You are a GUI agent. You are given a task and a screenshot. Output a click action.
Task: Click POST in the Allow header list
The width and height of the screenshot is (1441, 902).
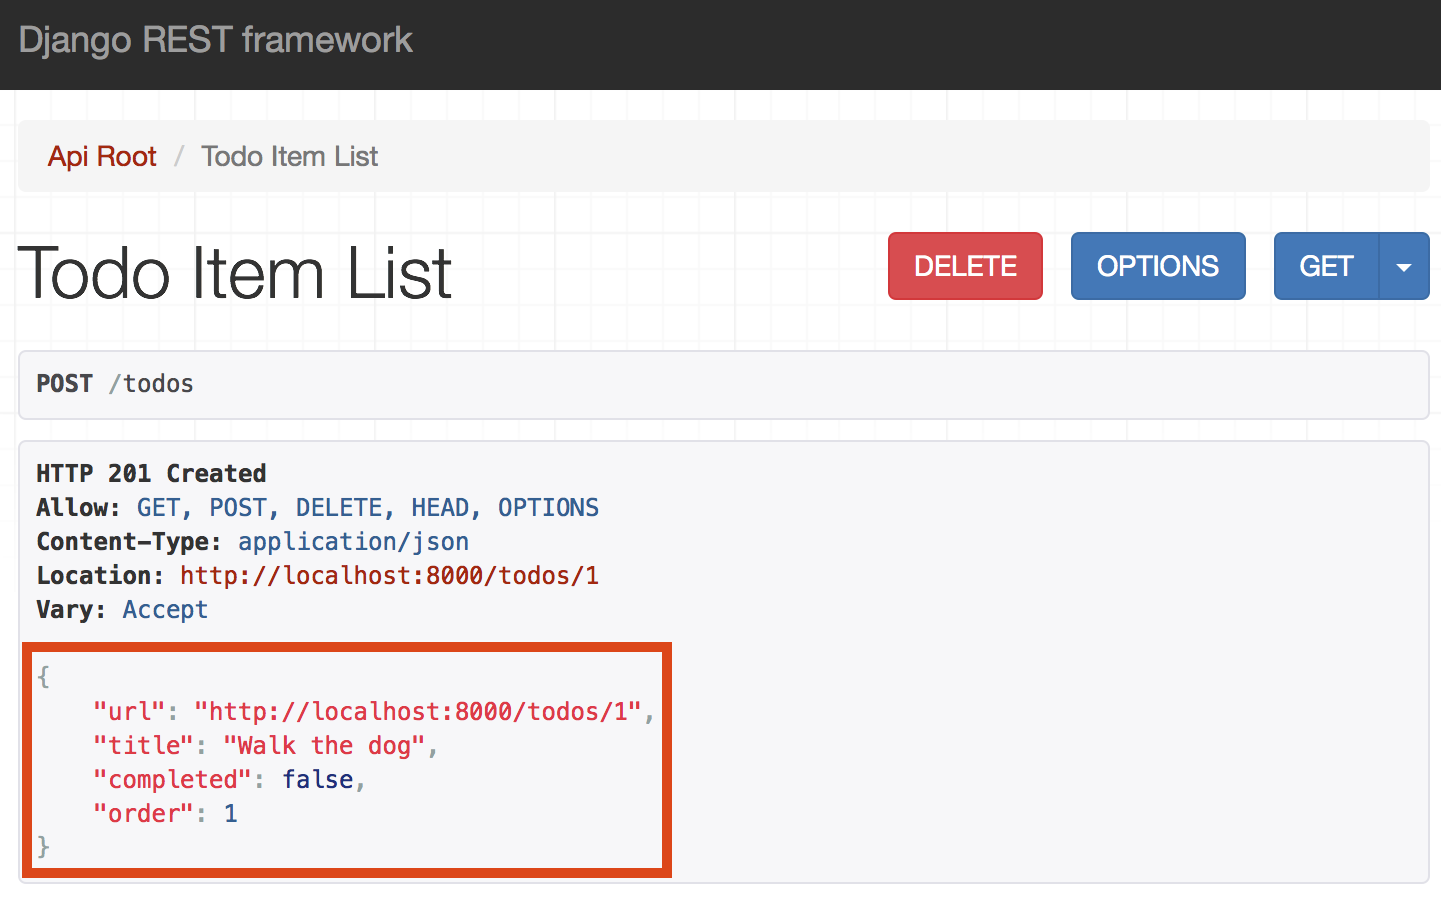tap(238, 508)
